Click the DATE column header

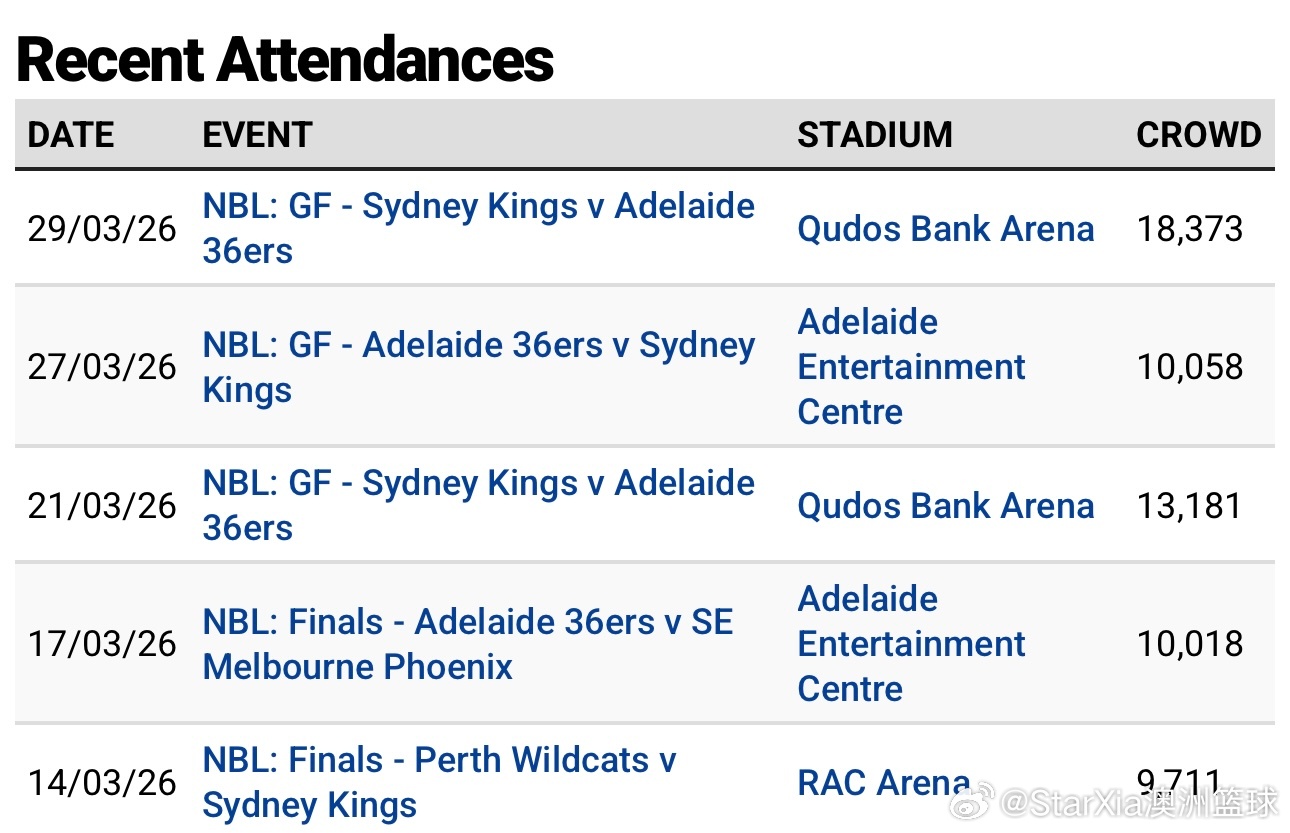pos(71,135)
